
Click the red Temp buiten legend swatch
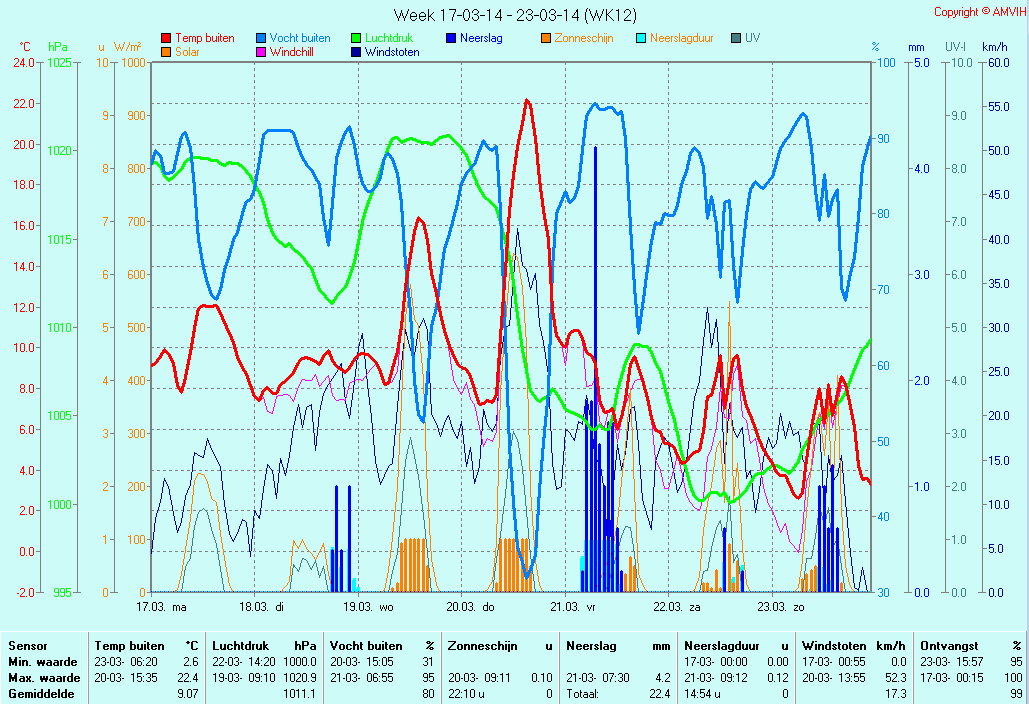166,39
